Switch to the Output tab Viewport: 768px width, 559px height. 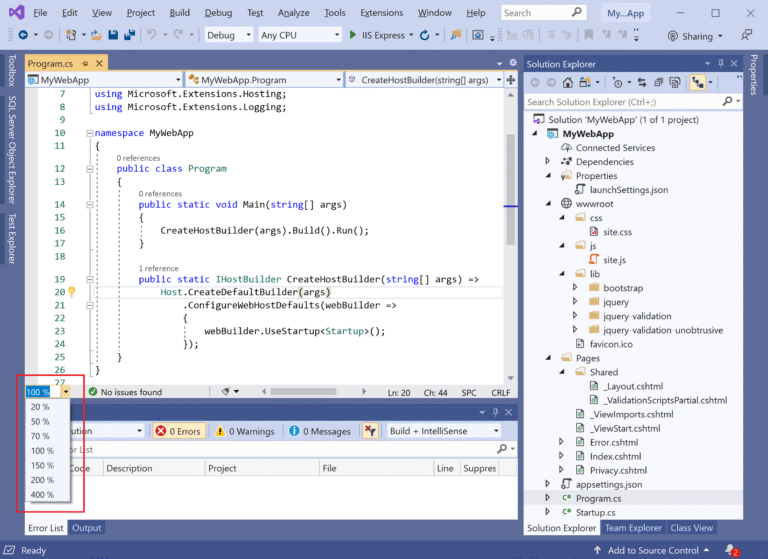(87, 528)
